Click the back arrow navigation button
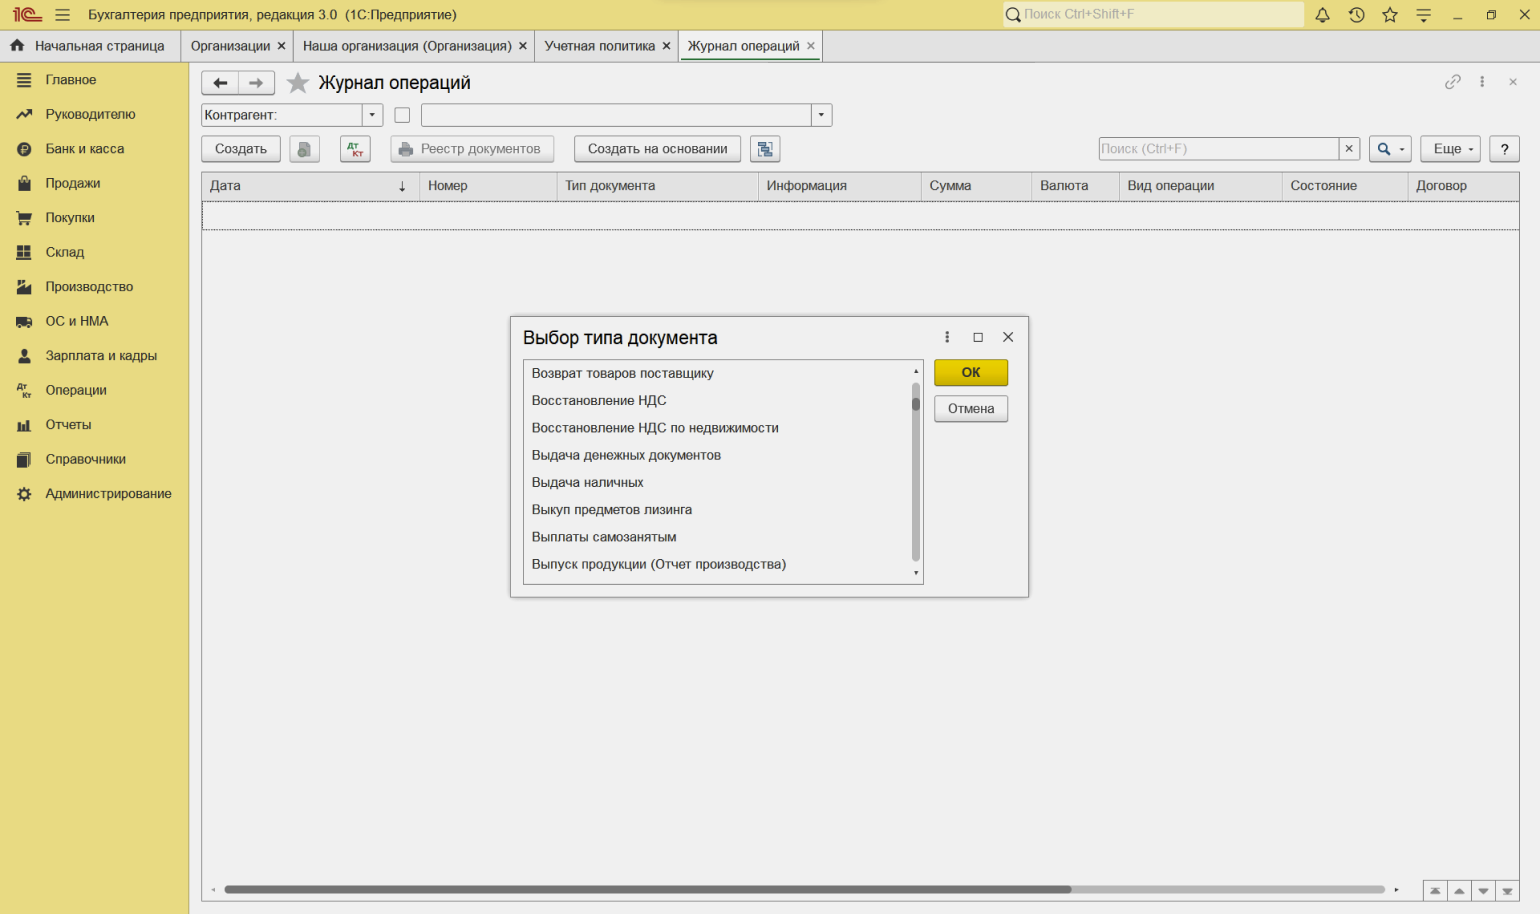Viewport: 1540px width, 914px height. 220,83
